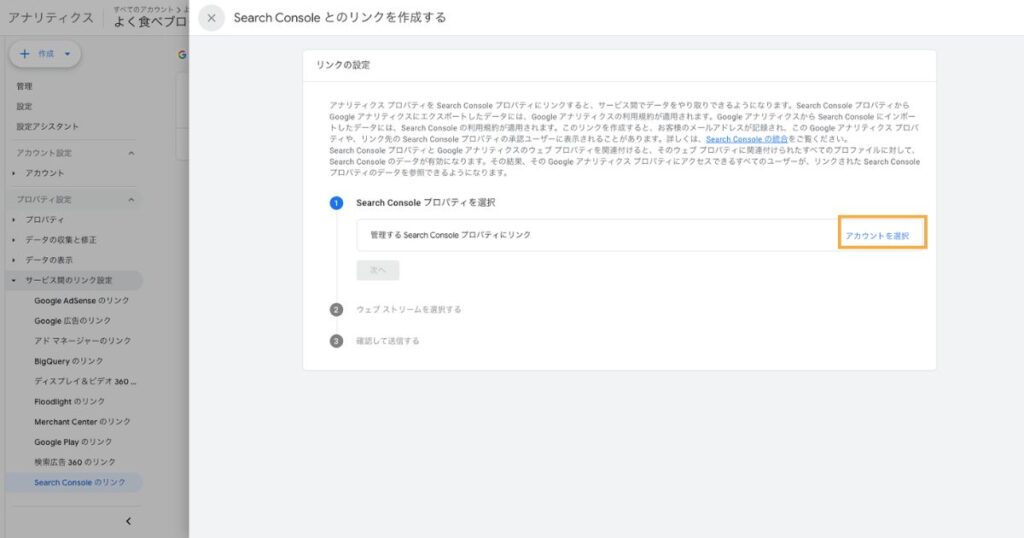
Task: Click the リンクの設定 card heading
Action: pyautogui.click(x=343, y=65)
